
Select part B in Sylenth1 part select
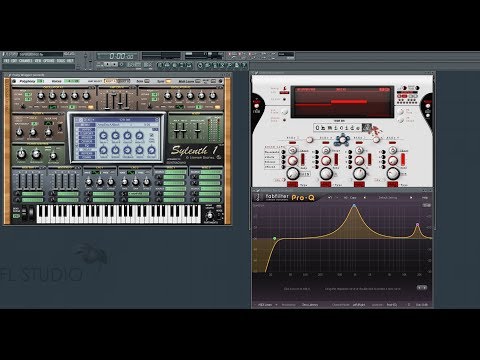point(123,81)
